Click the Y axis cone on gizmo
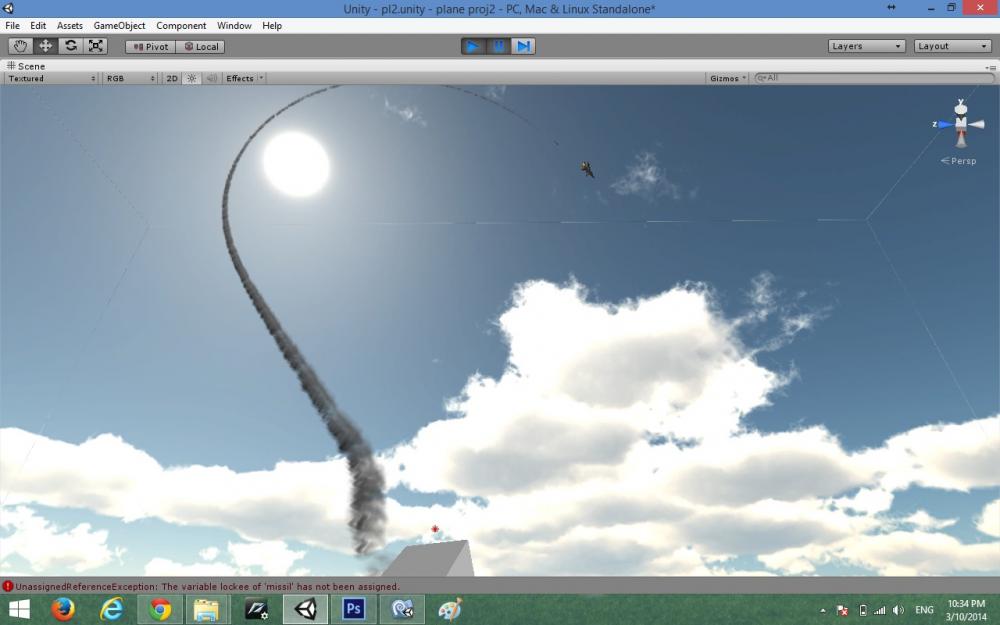 click(960, 108)
